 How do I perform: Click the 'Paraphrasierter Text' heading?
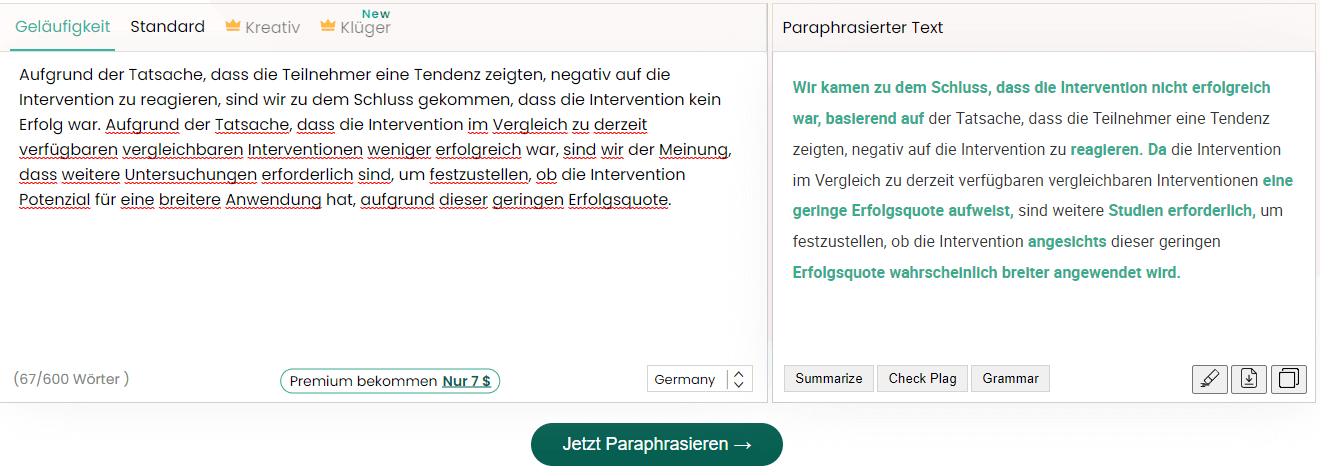(862, 27)
